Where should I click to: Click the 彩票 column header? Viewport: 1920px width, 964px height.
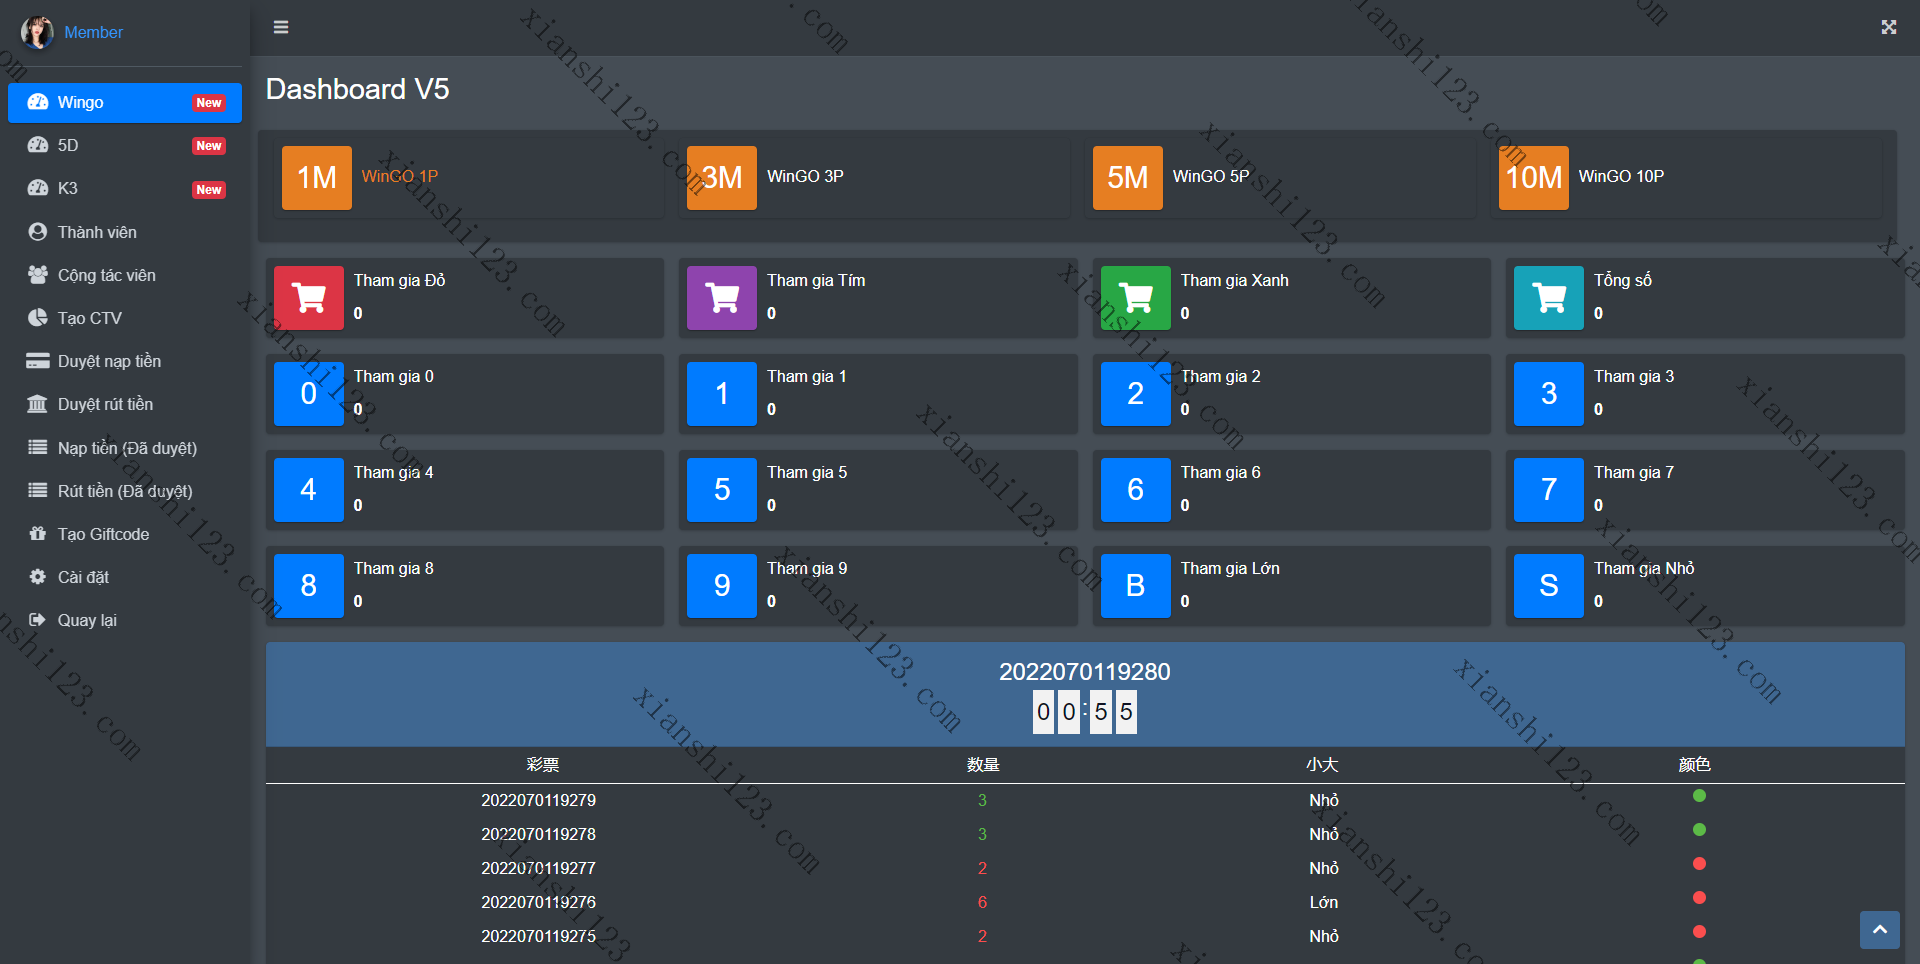543,765
